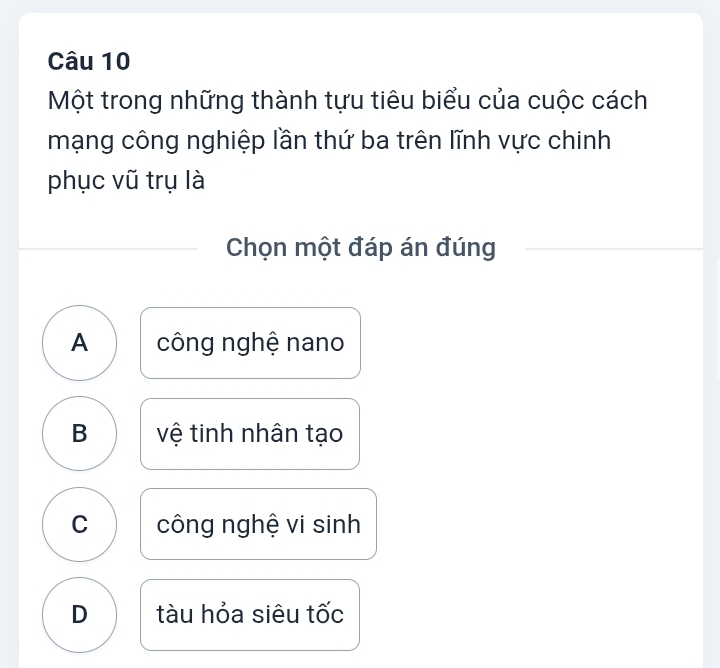
Task: Click the question line starting 'Một trong những'
Action: tap(347, 101)
